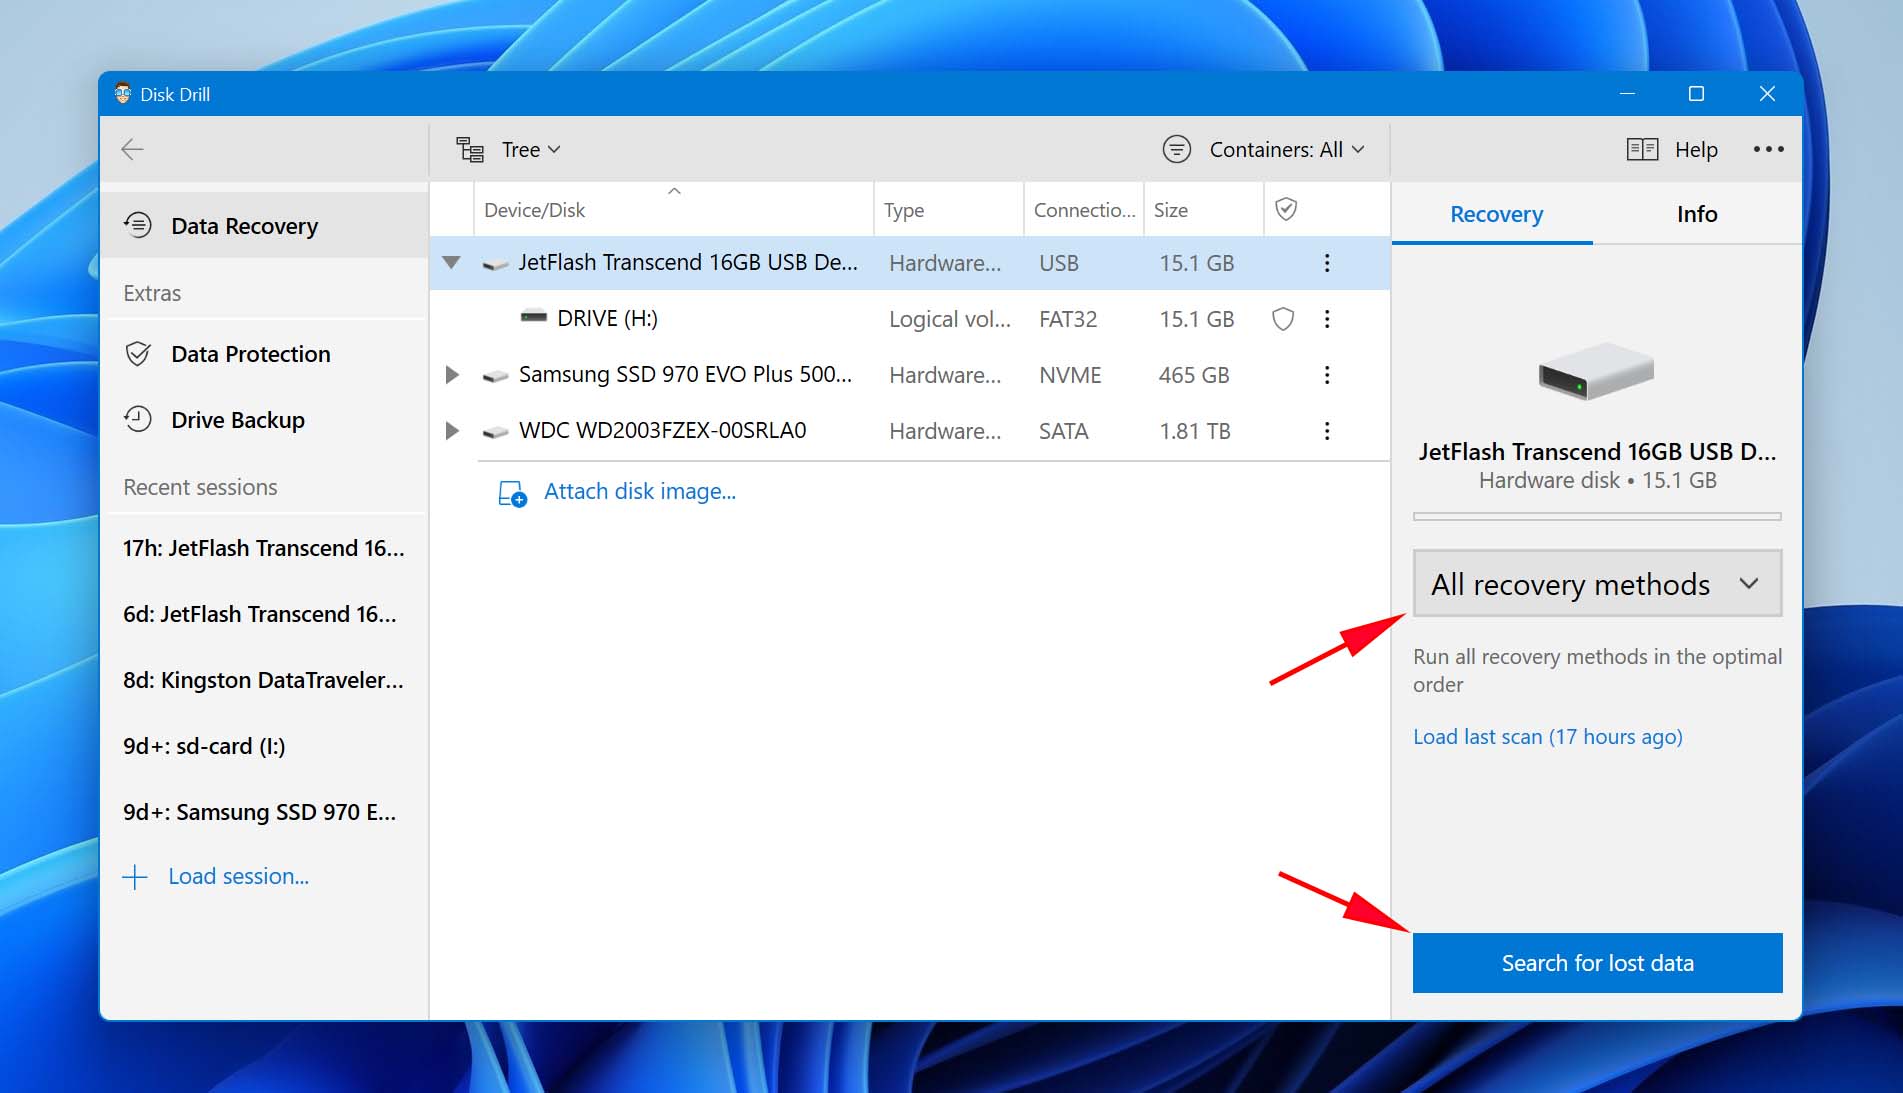Click the FAT32 cell of DRIVE (H:)
Image resolution: width=1903 pixels, height=1093 pixels.
click(x=1067, y=319)
